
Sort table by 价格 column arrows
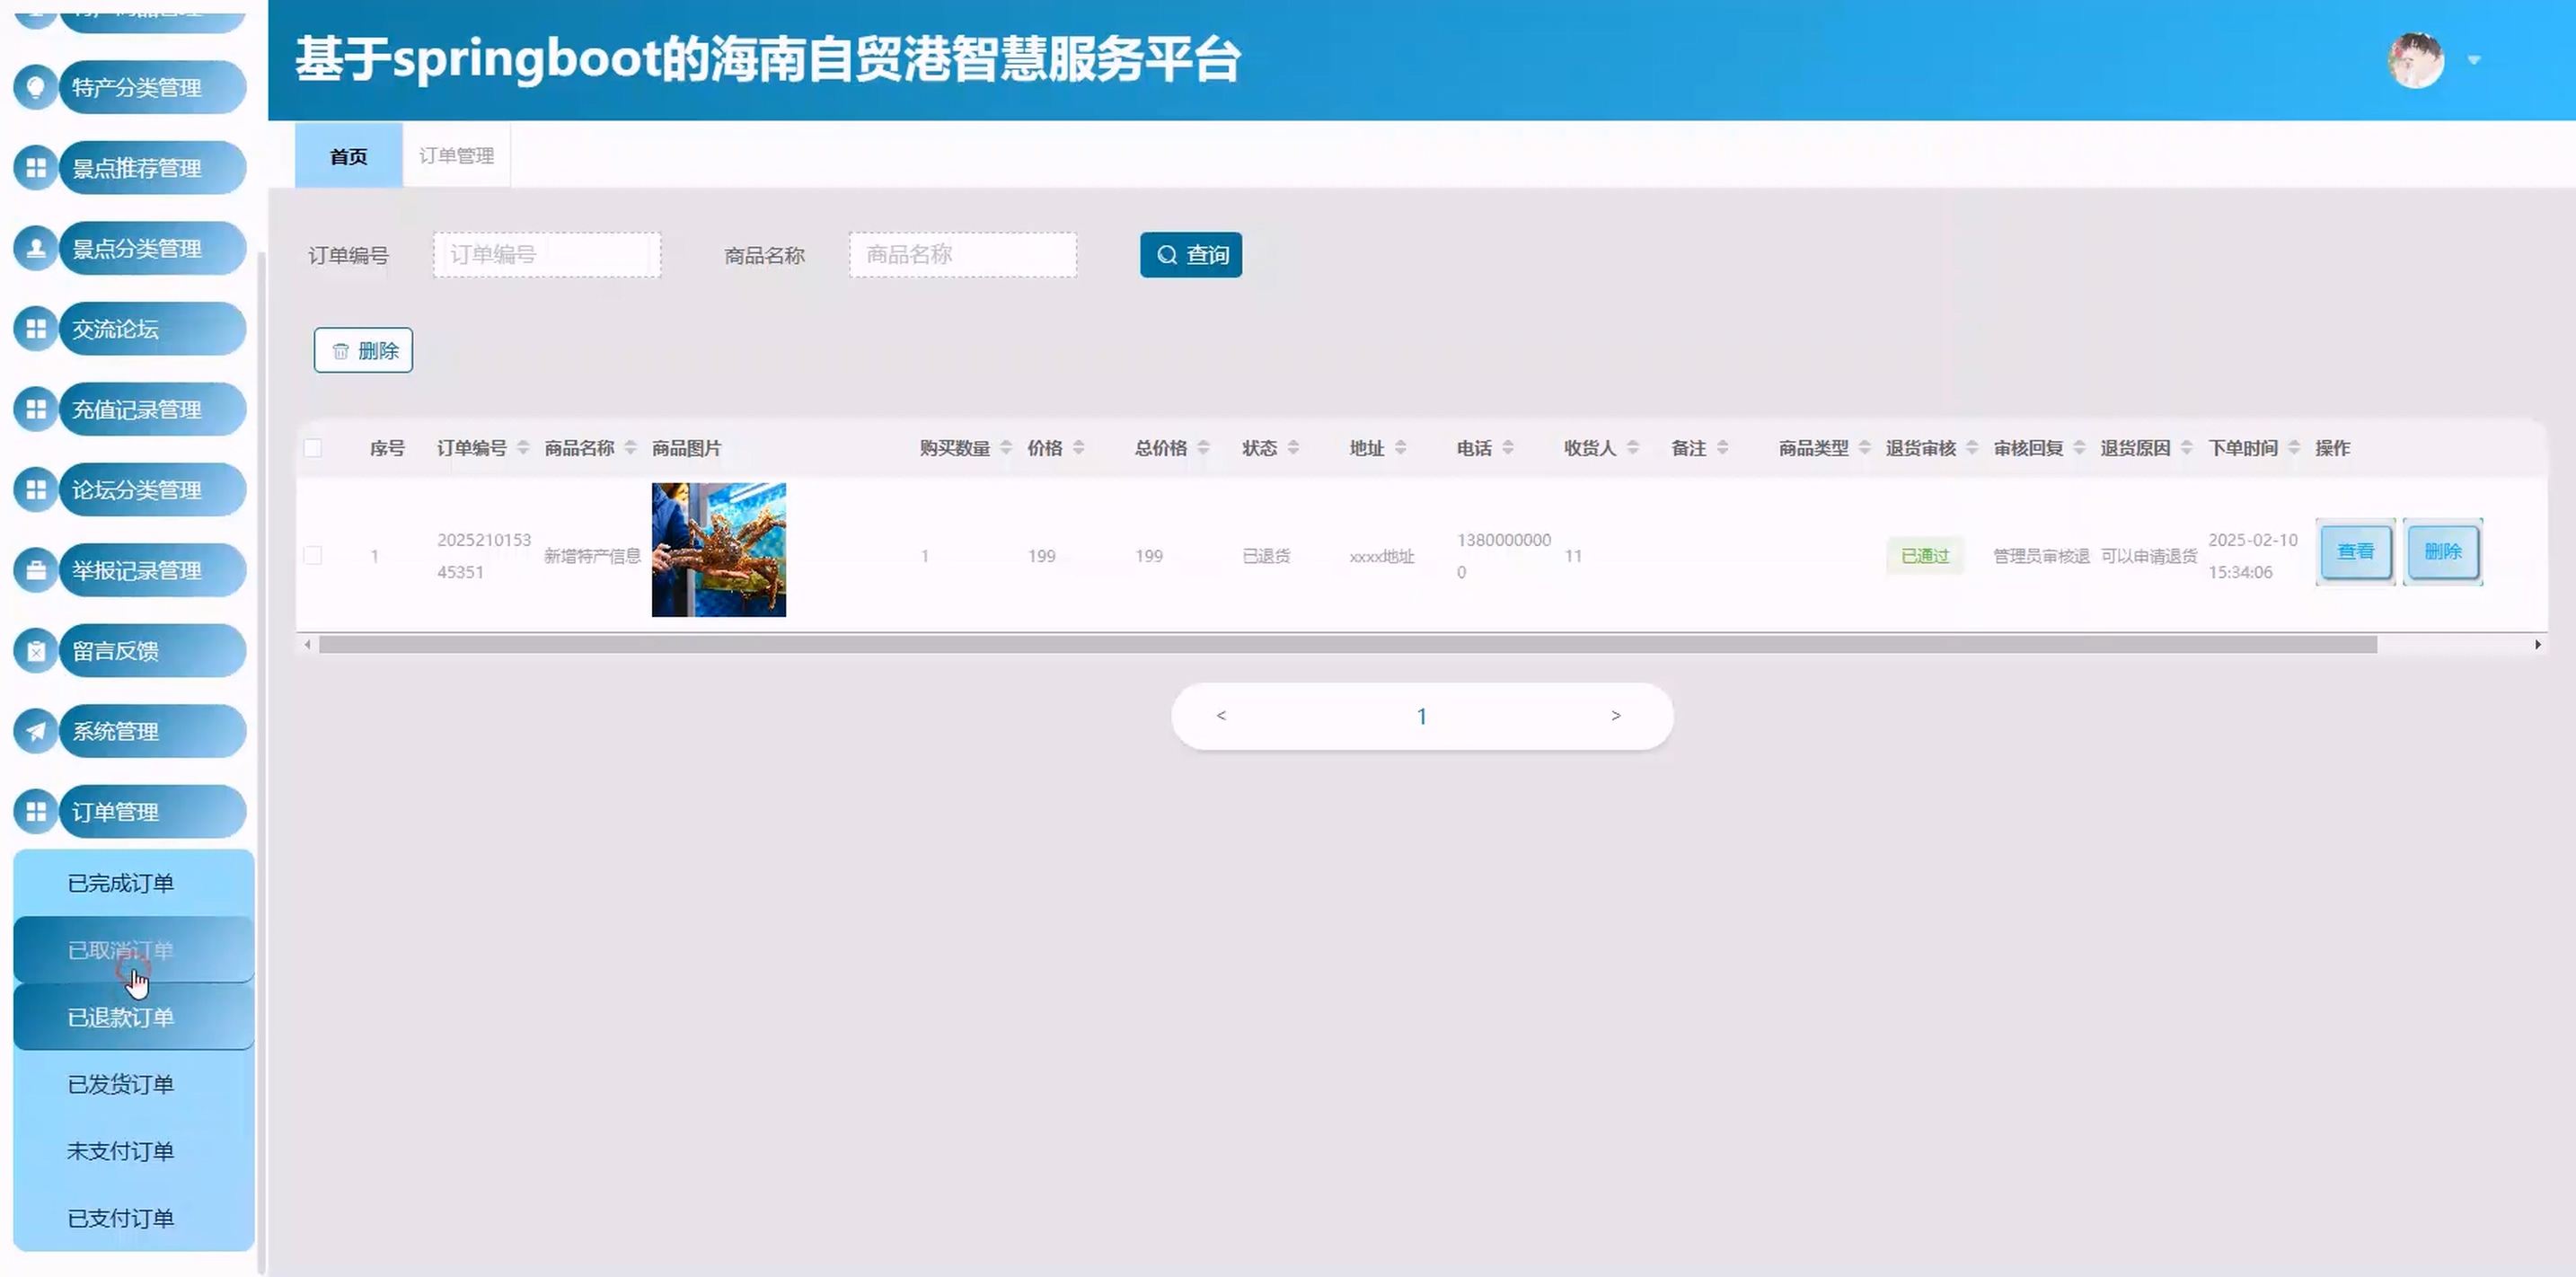tap(1078, 448)
